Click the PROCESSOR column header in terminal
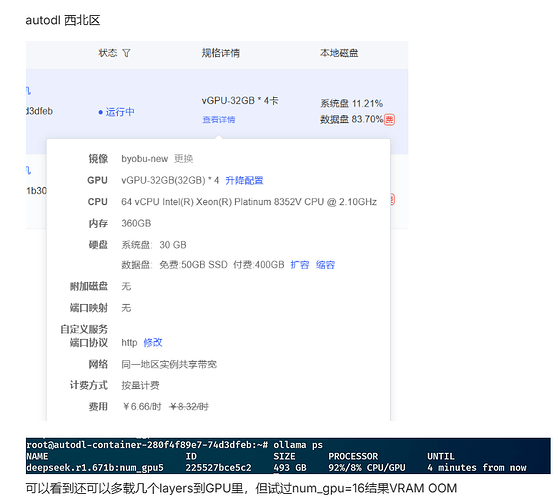 pyautogui.click(x=353, y=457)
